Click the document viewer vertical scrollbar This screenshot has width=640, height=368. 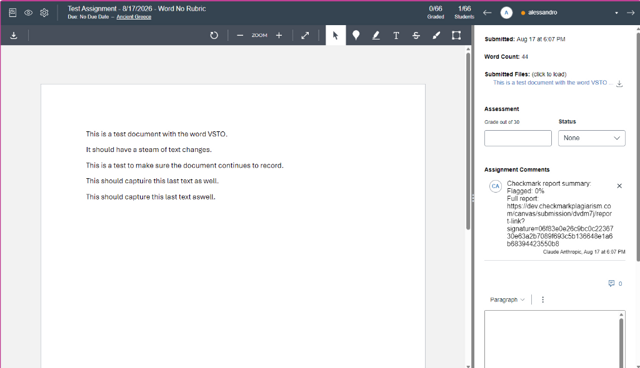(x=468, y=141)
